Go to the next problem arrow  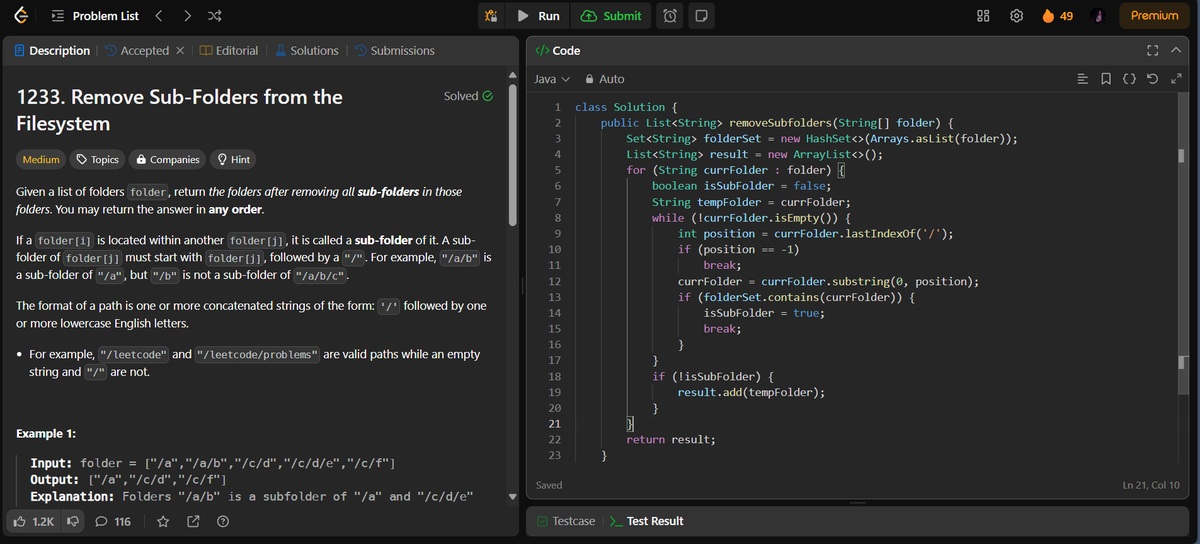pyautogui.click(x=188, y=16)
